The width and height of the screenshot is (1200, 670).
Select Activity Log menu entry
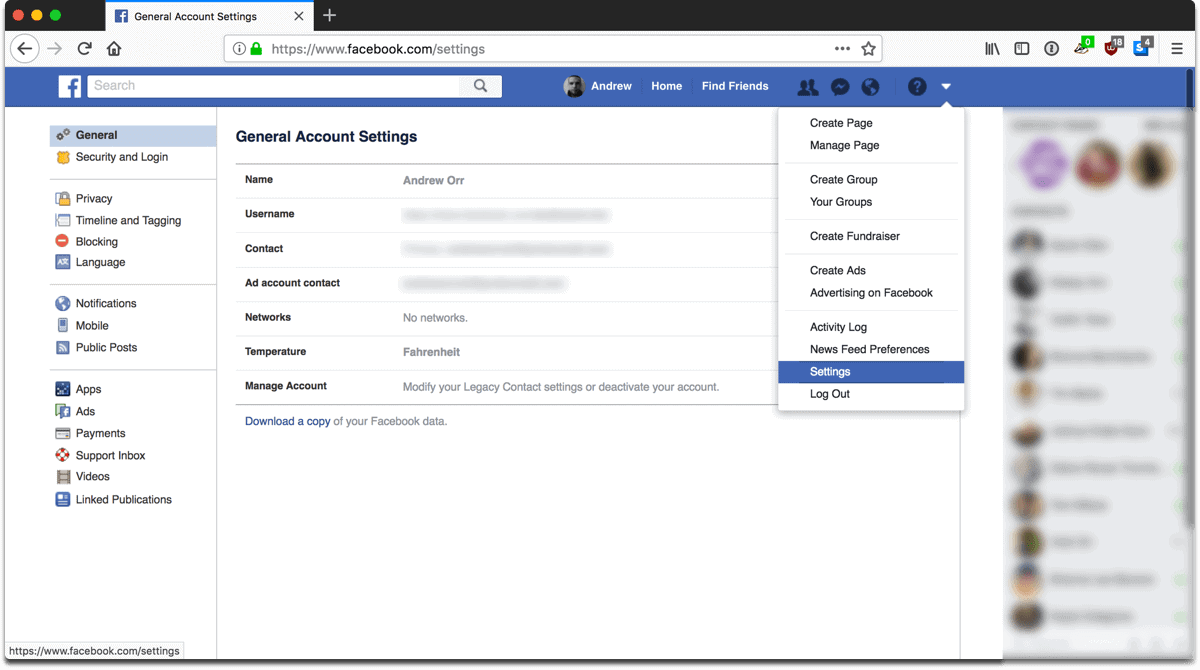[838, 327]
